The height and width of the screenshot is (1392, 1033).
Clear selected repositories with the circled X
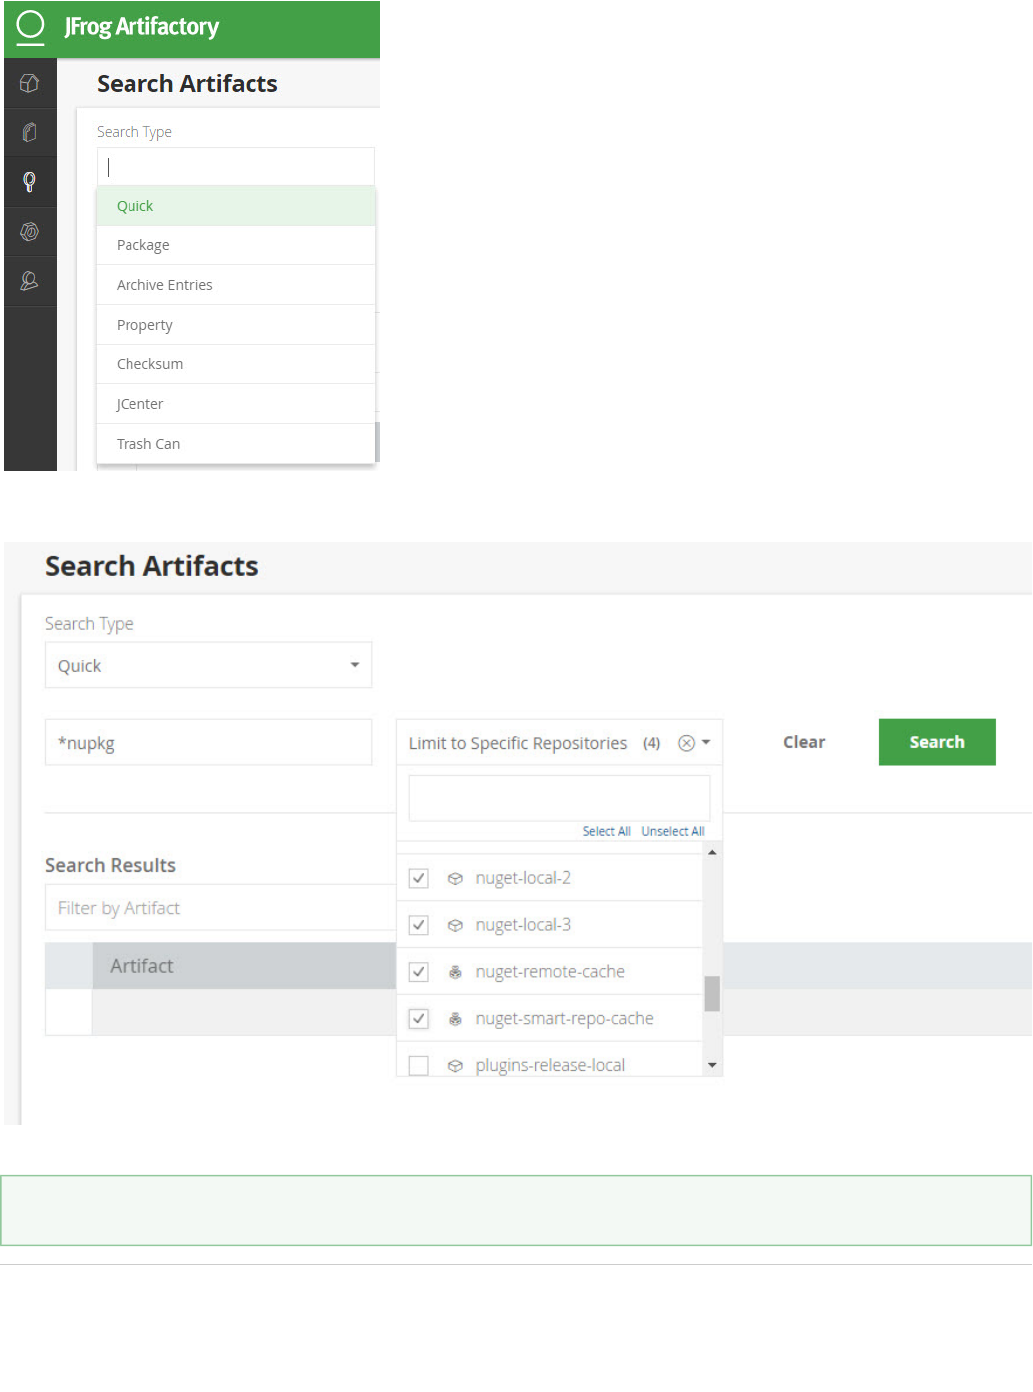[686, 743]
